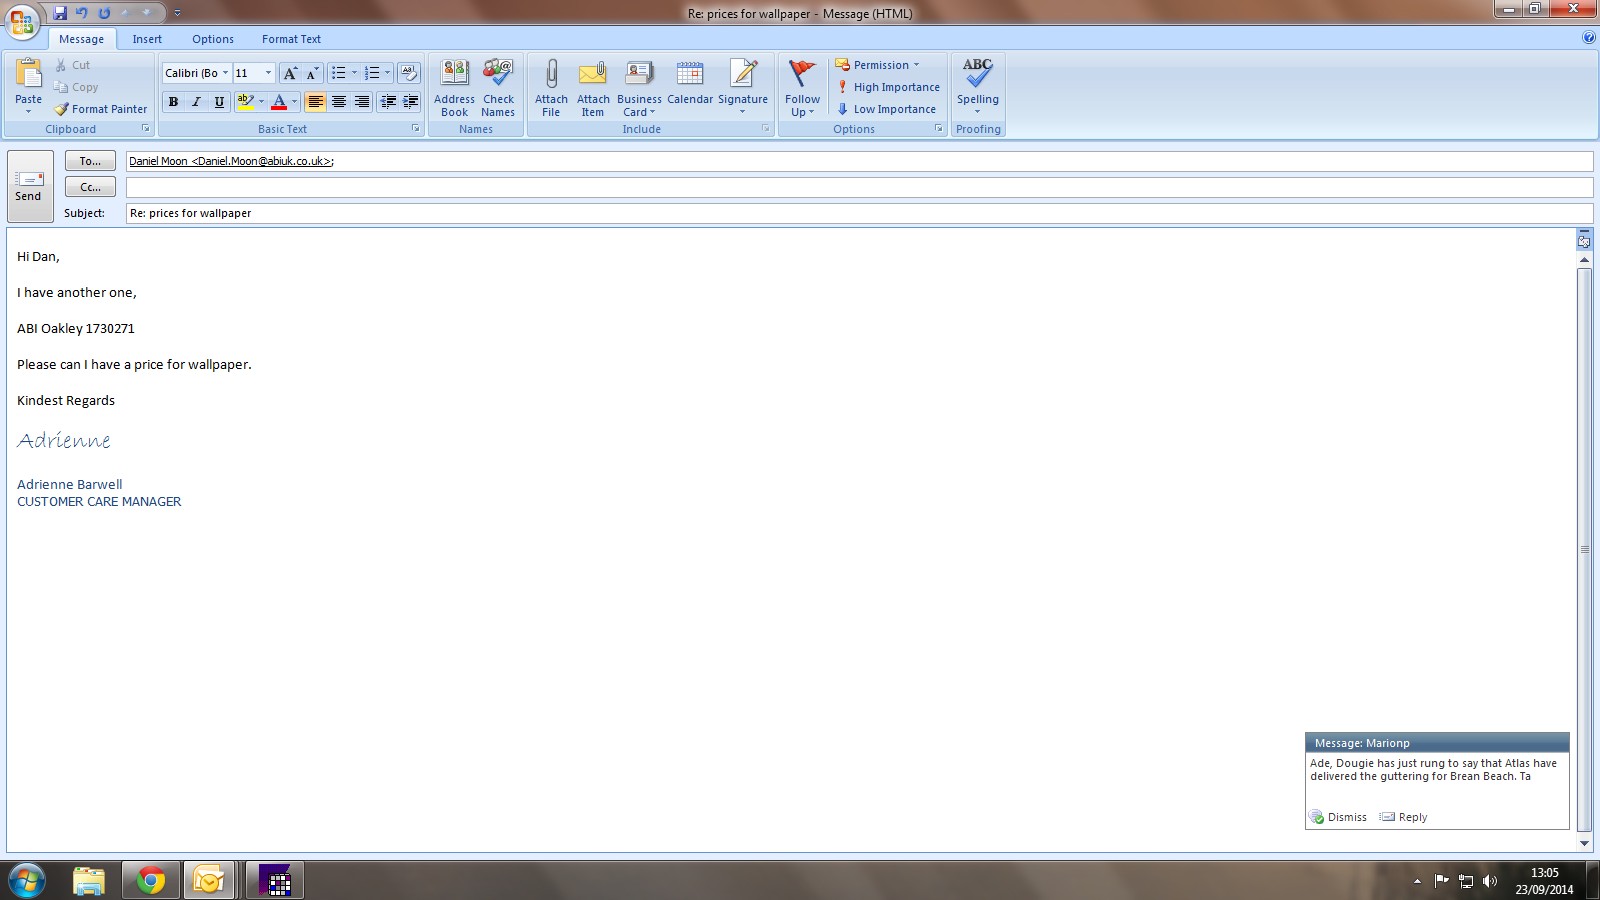Dismiss the Marionp message notification
The width and height of the screenshot is (1600, 900).
[x=1338, y=817]
